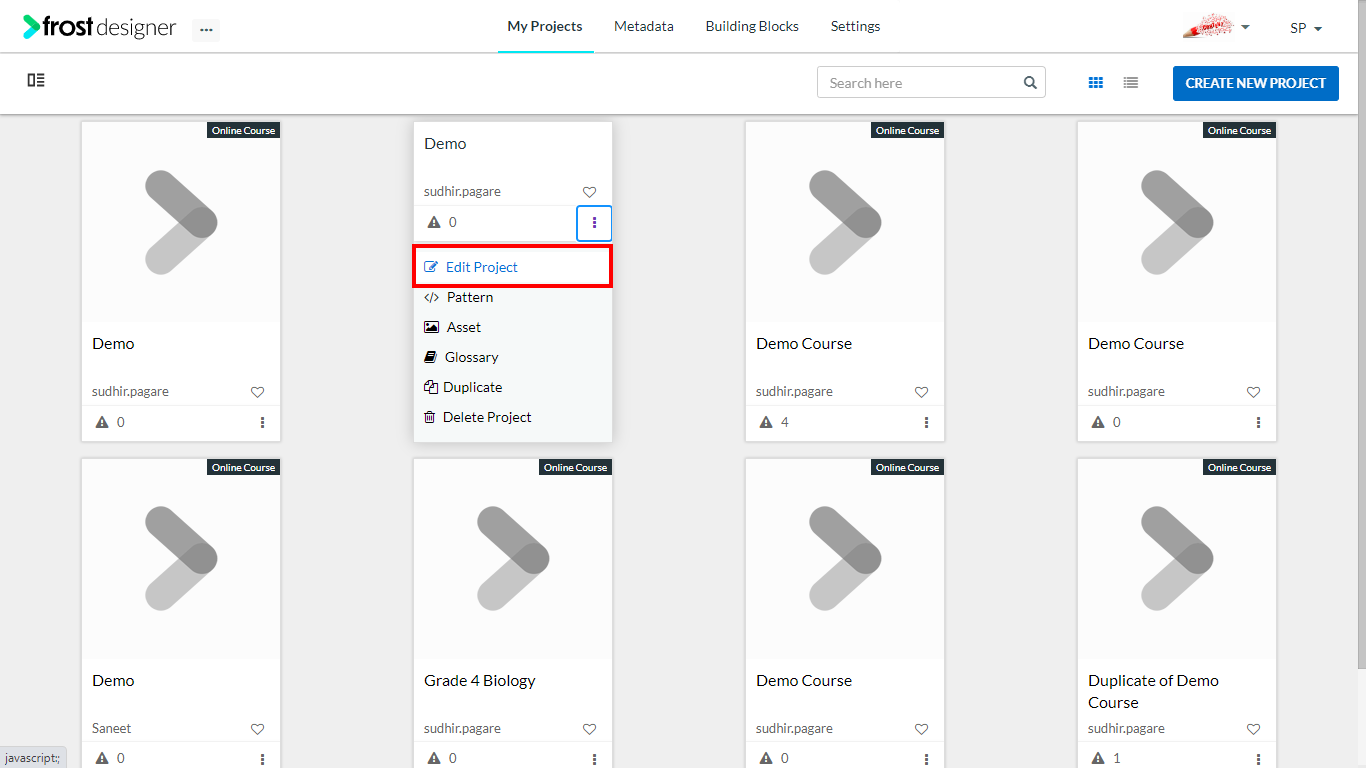The image size is (1366, 768).
Task: Select Pattern in the project menu
Action: click(x=512, y=297)
